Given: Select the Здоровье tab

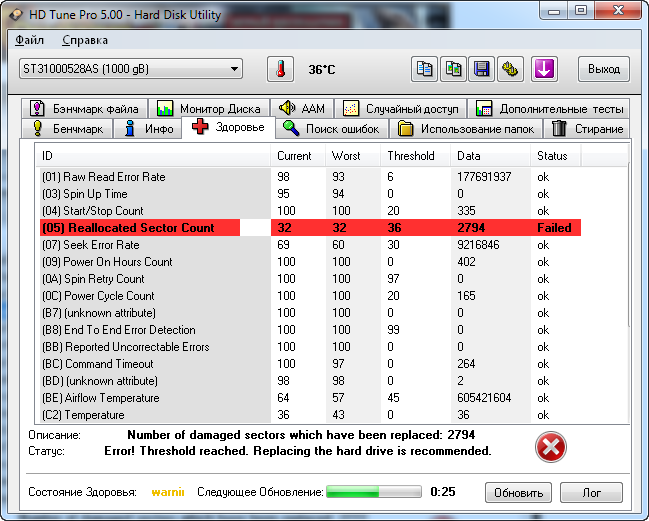Looking at the screenshot, I should click(x=228, y=127).
